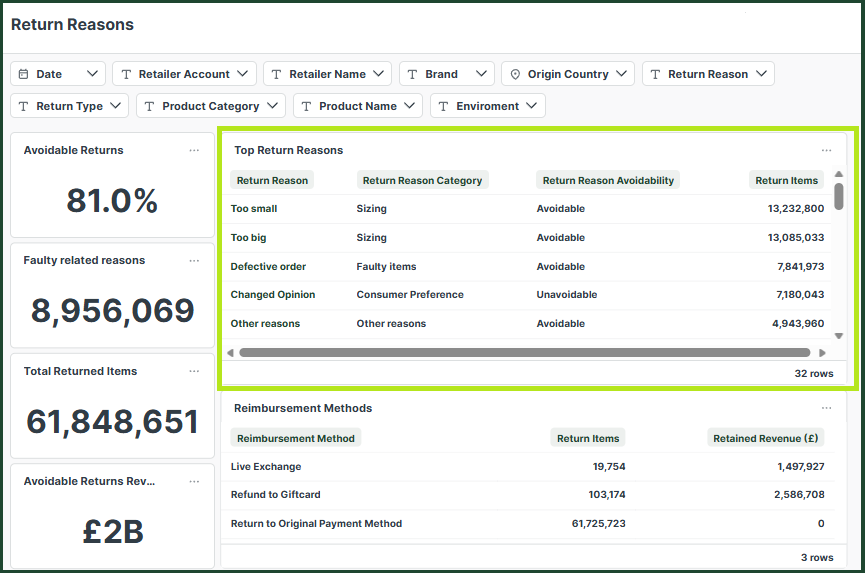Click the 61,725,723 return items value
This screenshot has height=573, width=865.
point(599,523)
